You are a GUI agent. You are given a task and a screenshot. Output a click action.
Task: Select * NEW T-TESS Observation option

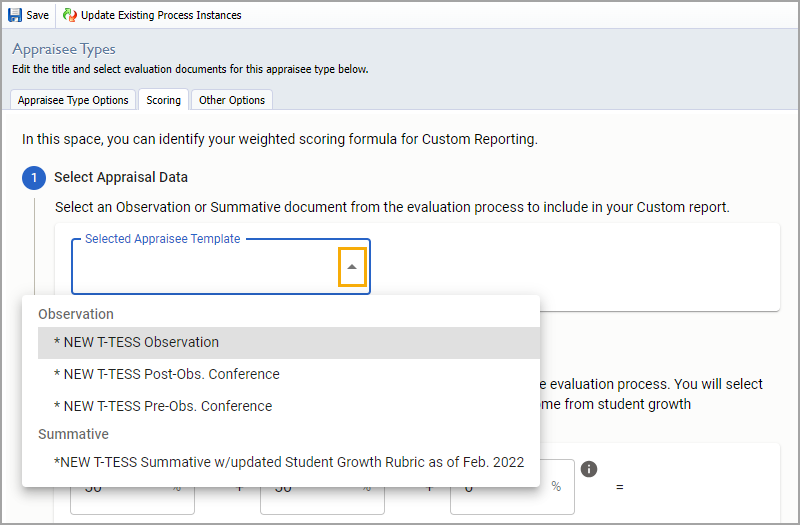(x=289, y=342)
